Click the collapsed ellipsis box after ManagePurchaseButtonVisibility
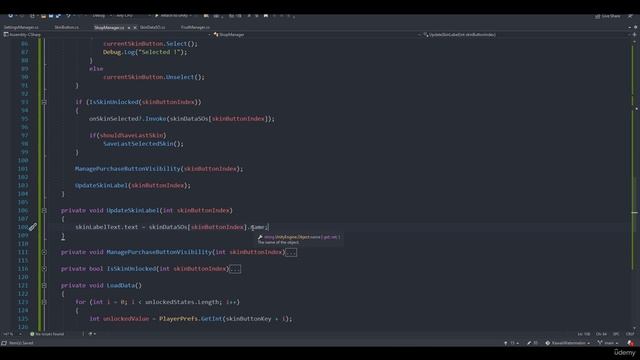Image resolution: width=640 pixels, height=360 pixels. (291, 253)
